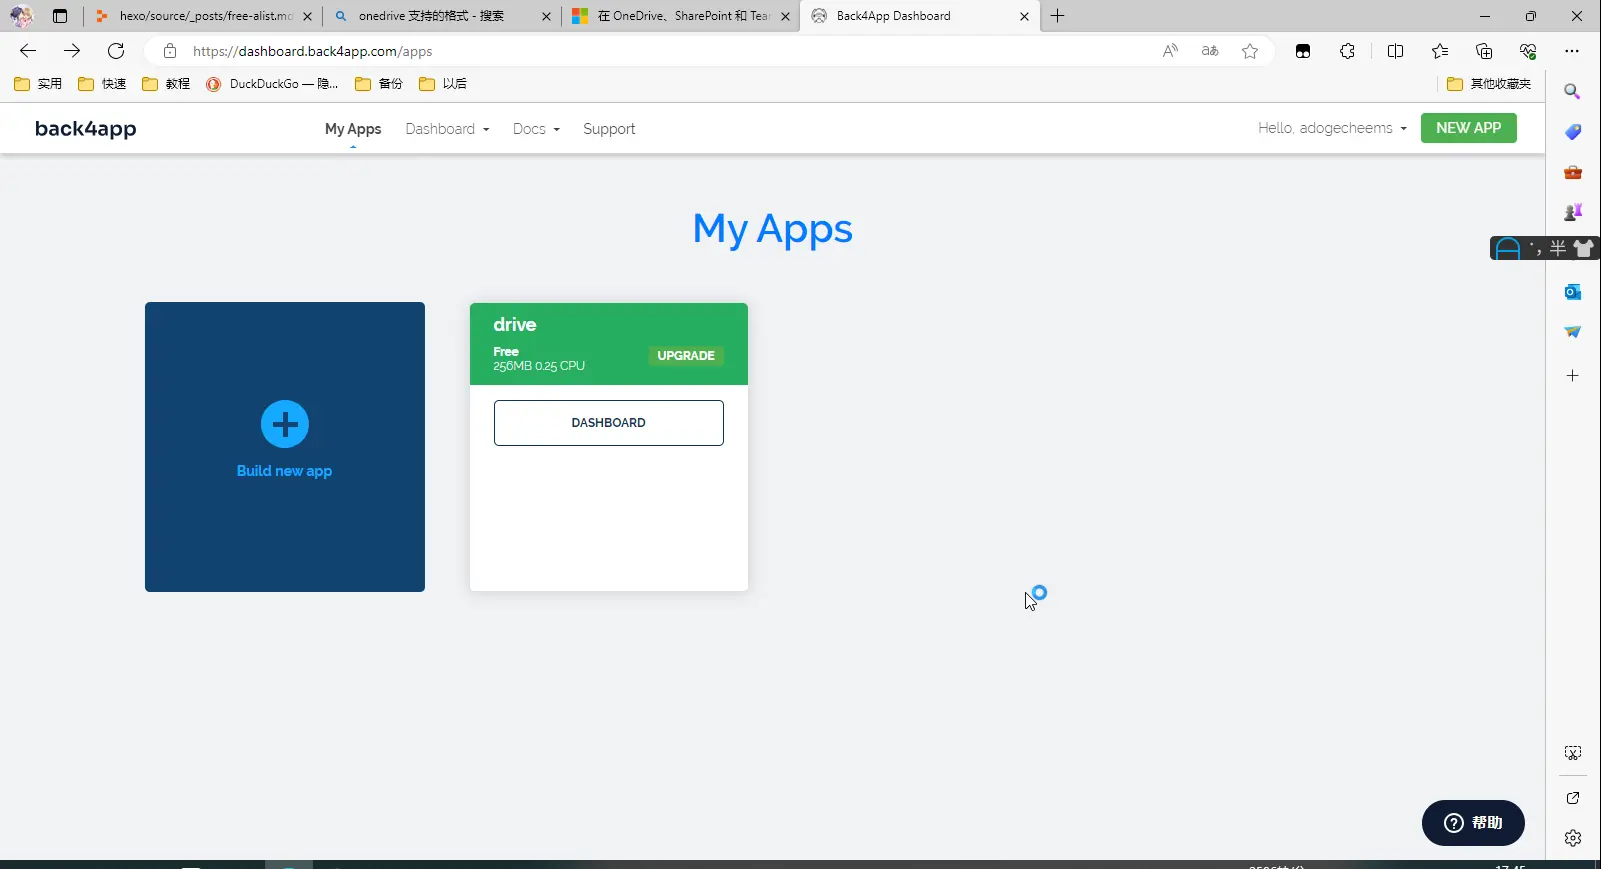Open link in external window sidebar icon
Screen dimensions: 1601x869
pyautogui.click(x=1573, y=798)
